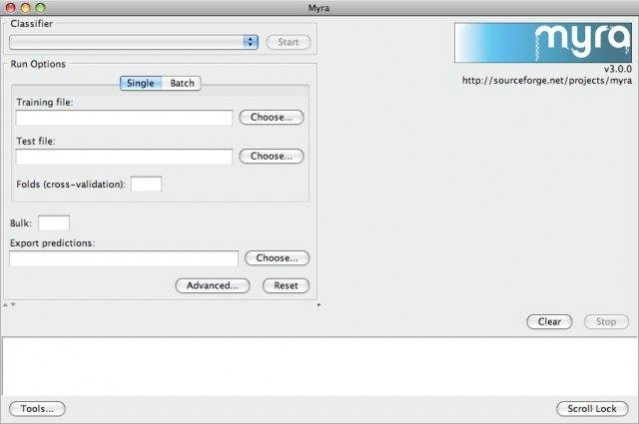Expand the split pane with the down arrow
The width and height of the screenshot is (639, 424).
[x=13, y=305]
